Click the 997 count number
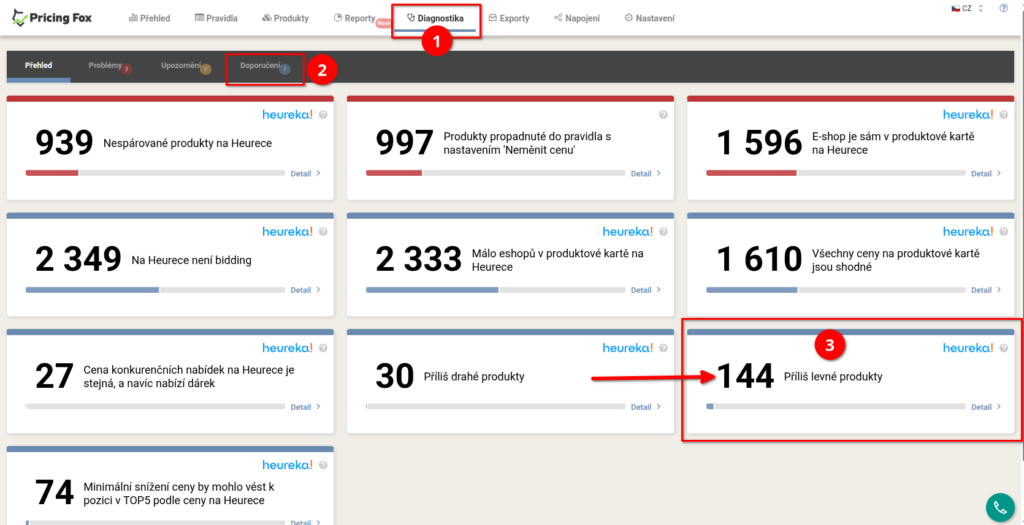This screenshot has height=525, width=1024. (404, 143)
